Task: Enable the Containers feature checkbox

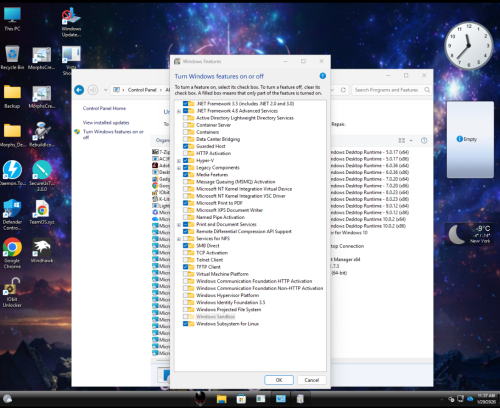Action: [185, 132]
